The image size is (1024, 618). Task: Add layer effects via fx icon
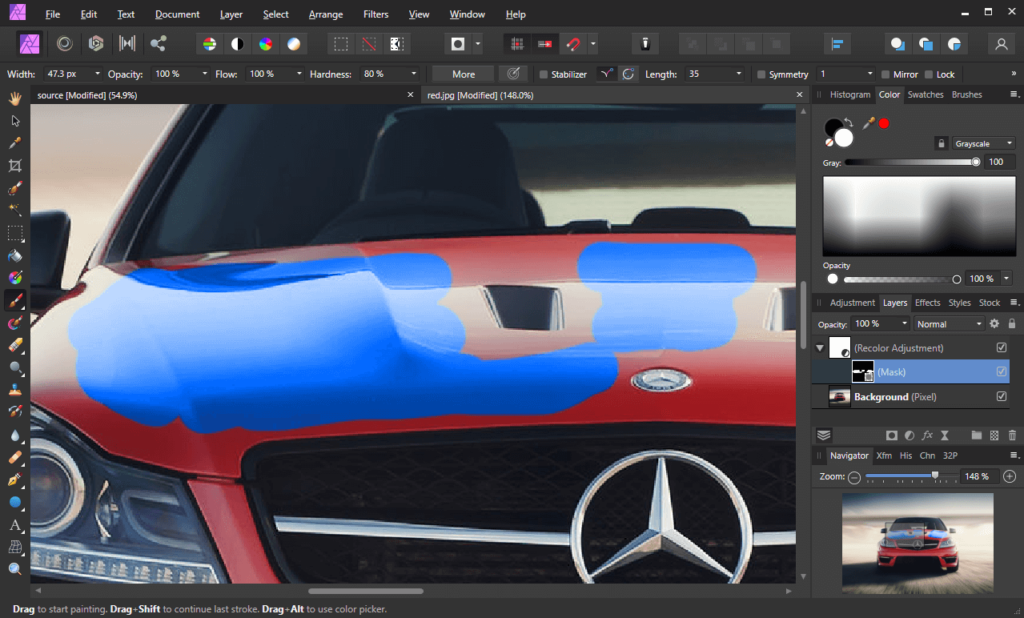click(x=927, y=435)
